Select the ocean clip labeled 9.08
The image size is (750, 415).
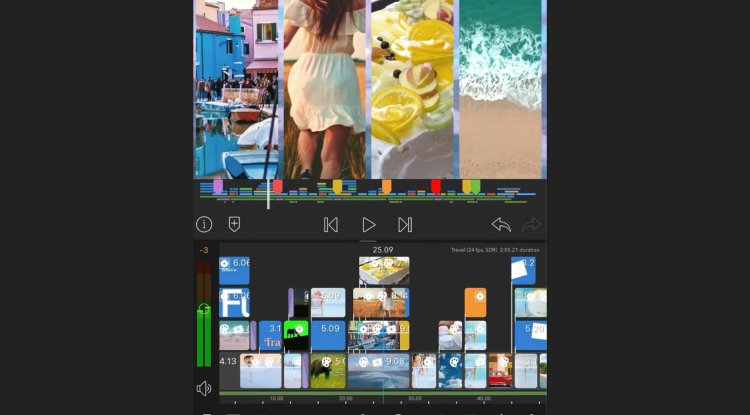coord(378,371)
